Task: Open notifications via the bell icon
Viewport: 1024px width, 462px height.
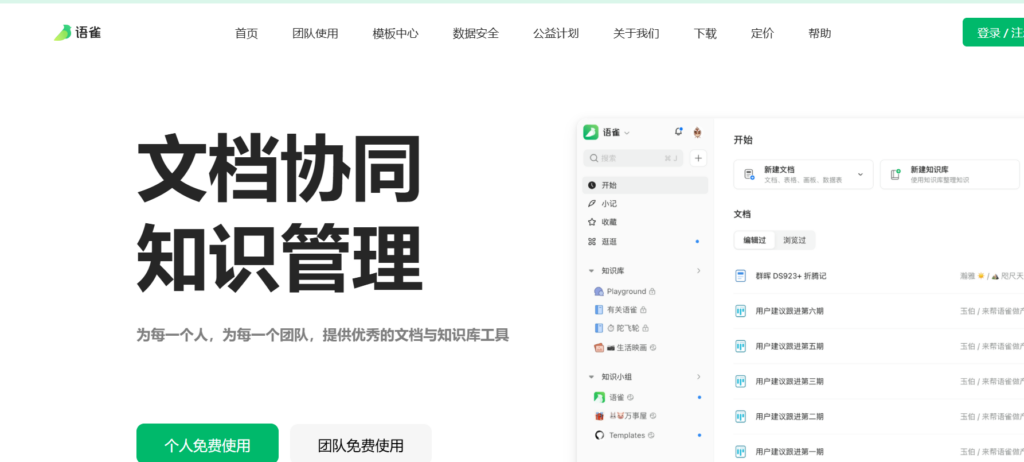Action: [x=679, y=131]
